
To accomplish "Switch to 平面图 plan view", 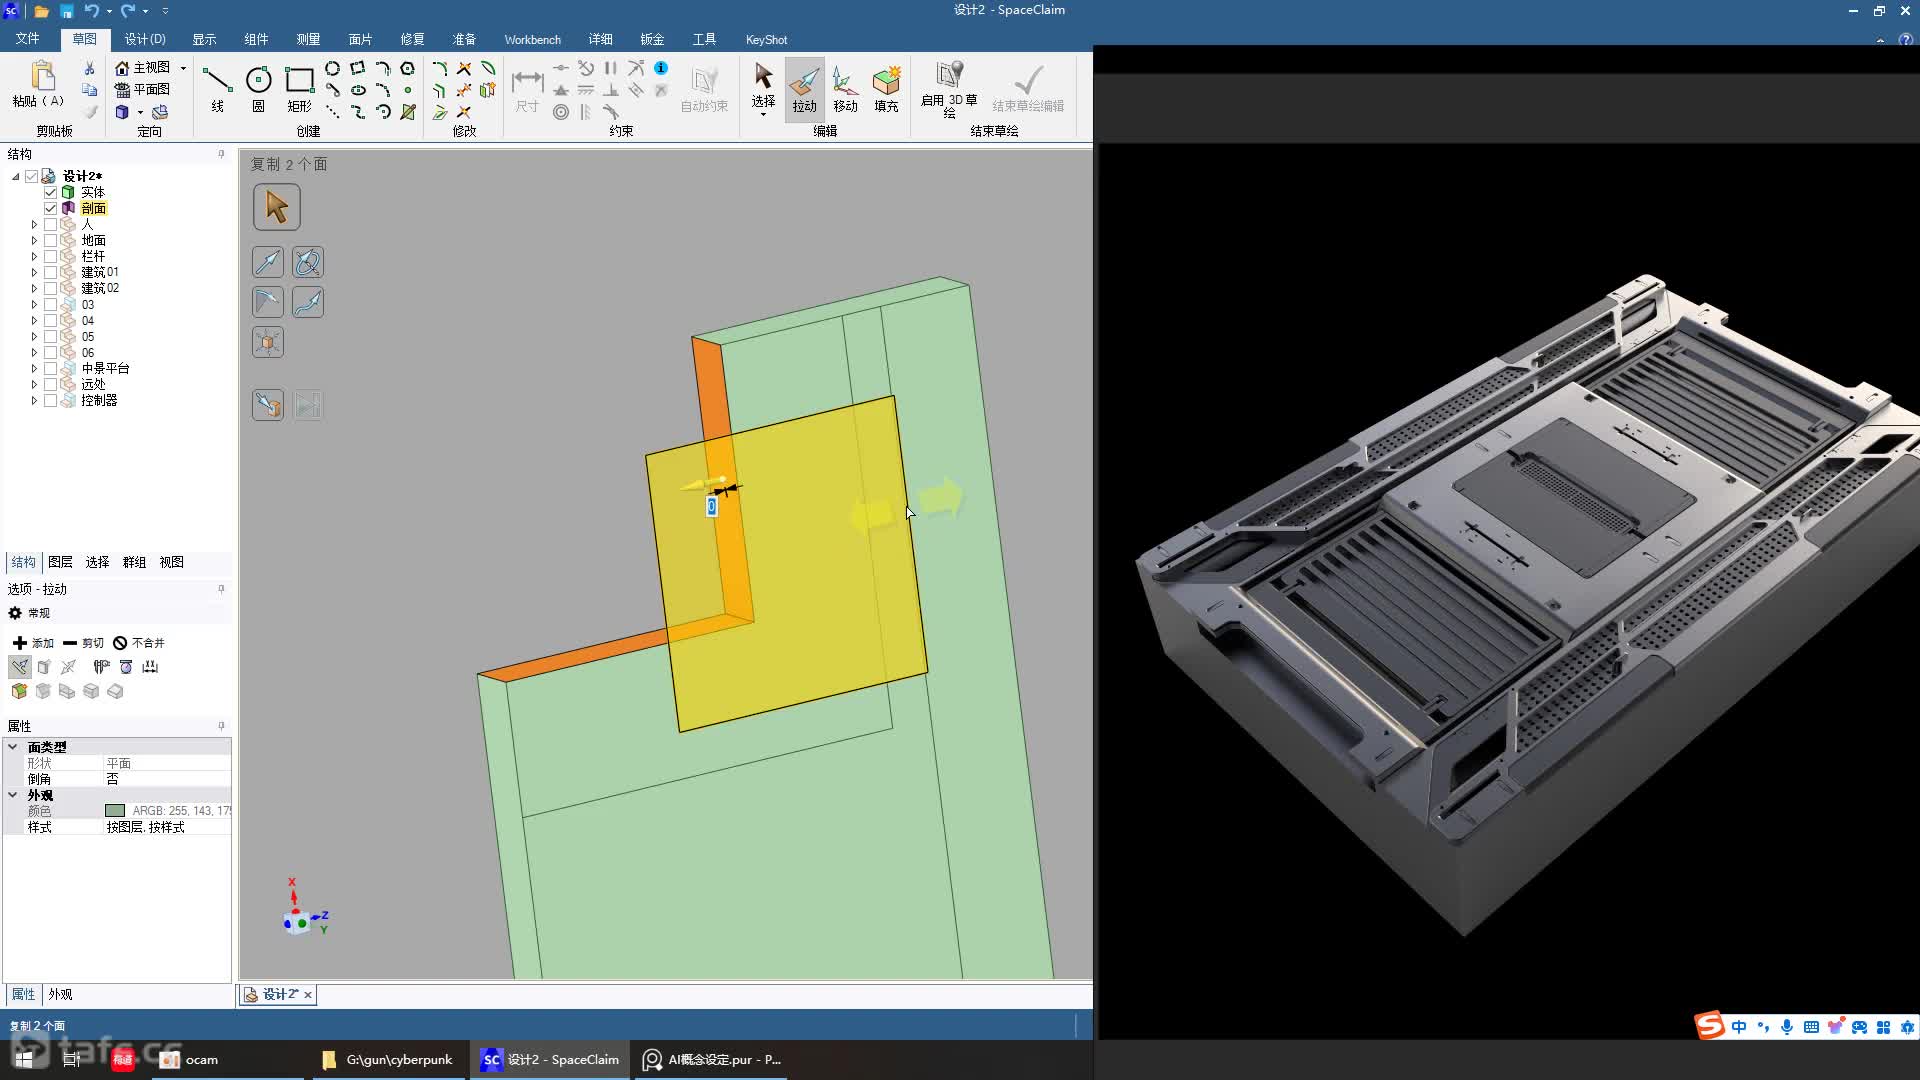I will tap(142, 89).
